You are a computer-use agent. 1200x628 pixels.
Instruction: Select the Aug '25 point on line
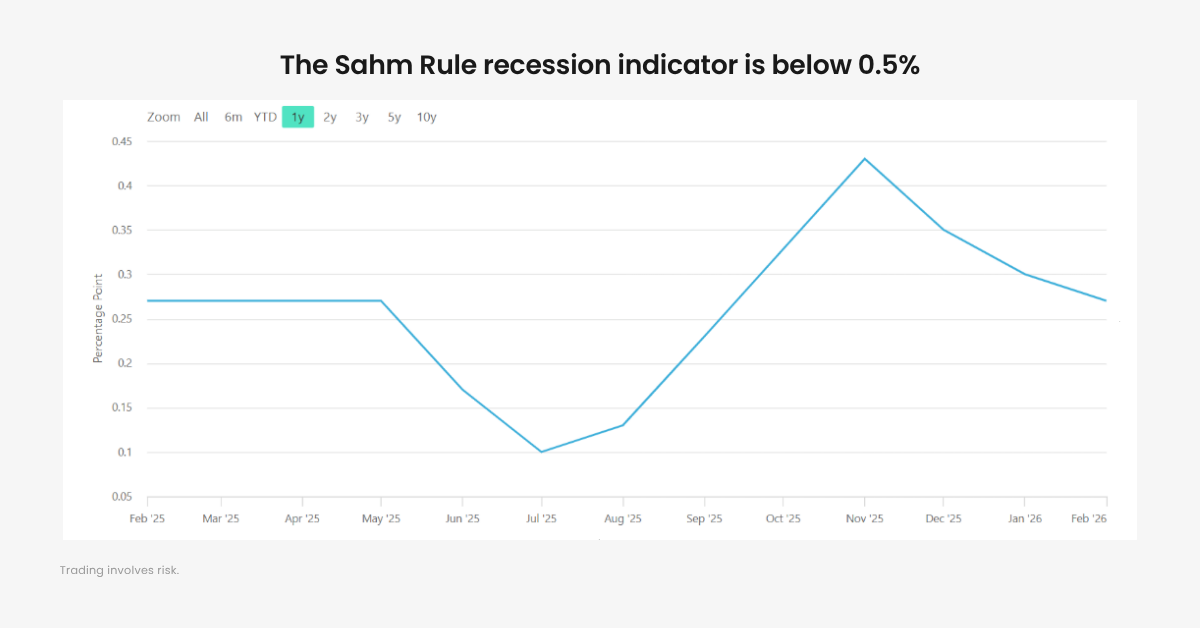pos(623,425)
